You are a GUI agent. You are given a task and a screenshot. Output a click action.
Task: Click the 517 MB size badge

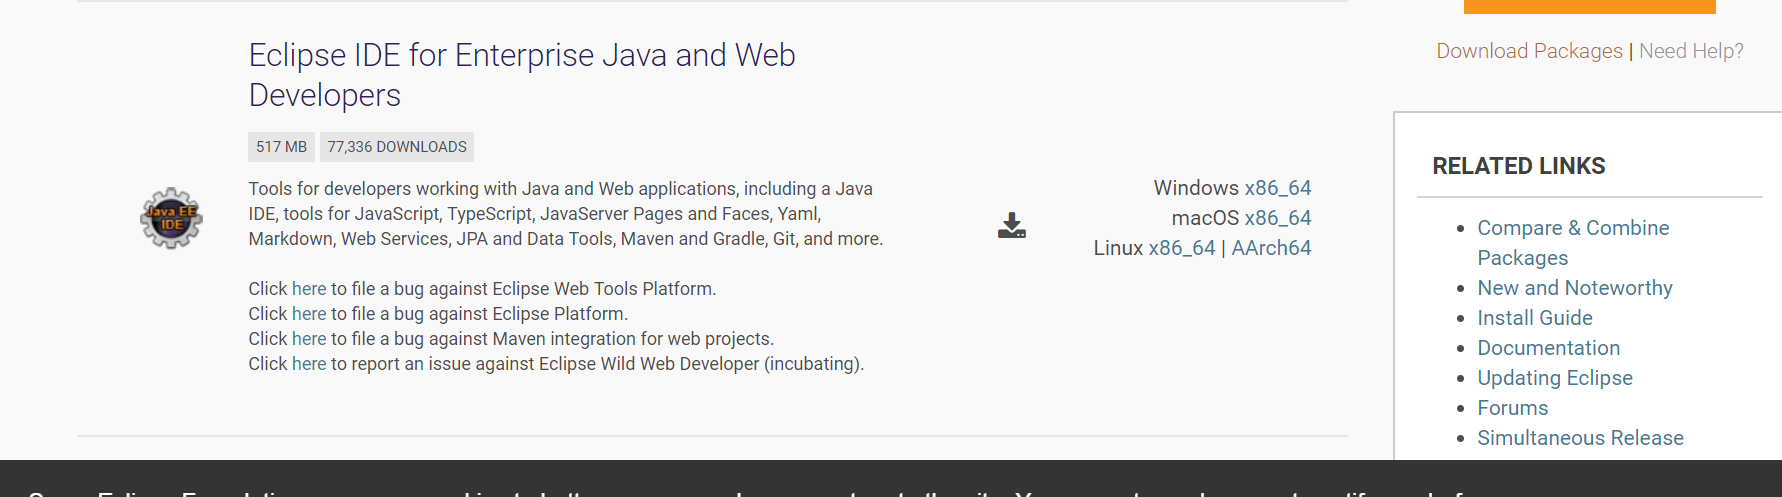(x=281, y=147)
